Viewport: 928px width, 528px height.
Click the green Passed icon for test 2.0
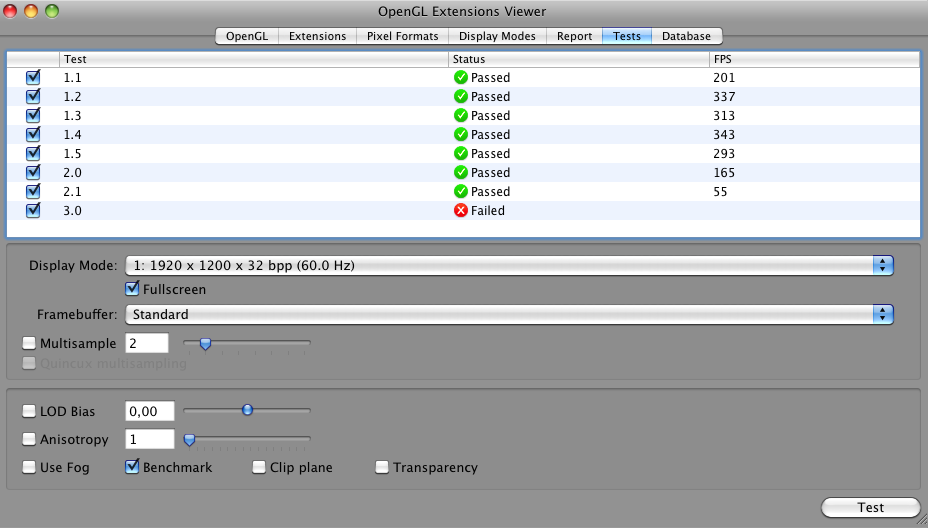click(x=460, y=172)
